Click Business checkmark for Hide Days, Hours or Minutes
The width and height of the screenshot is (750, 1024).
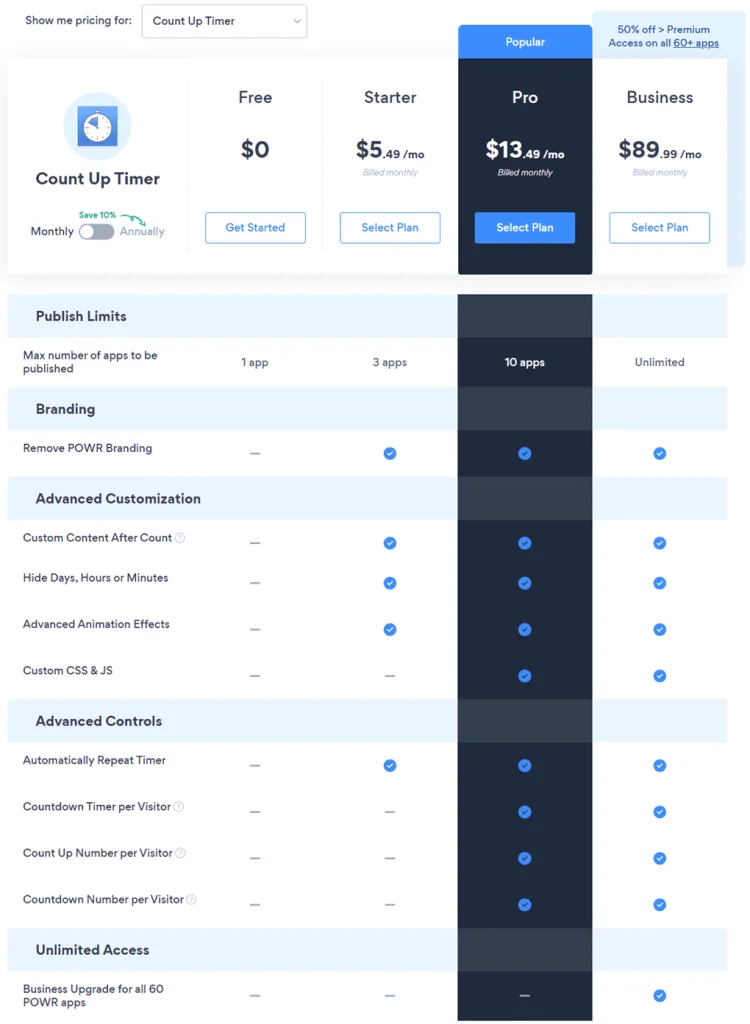click(660, 583)
